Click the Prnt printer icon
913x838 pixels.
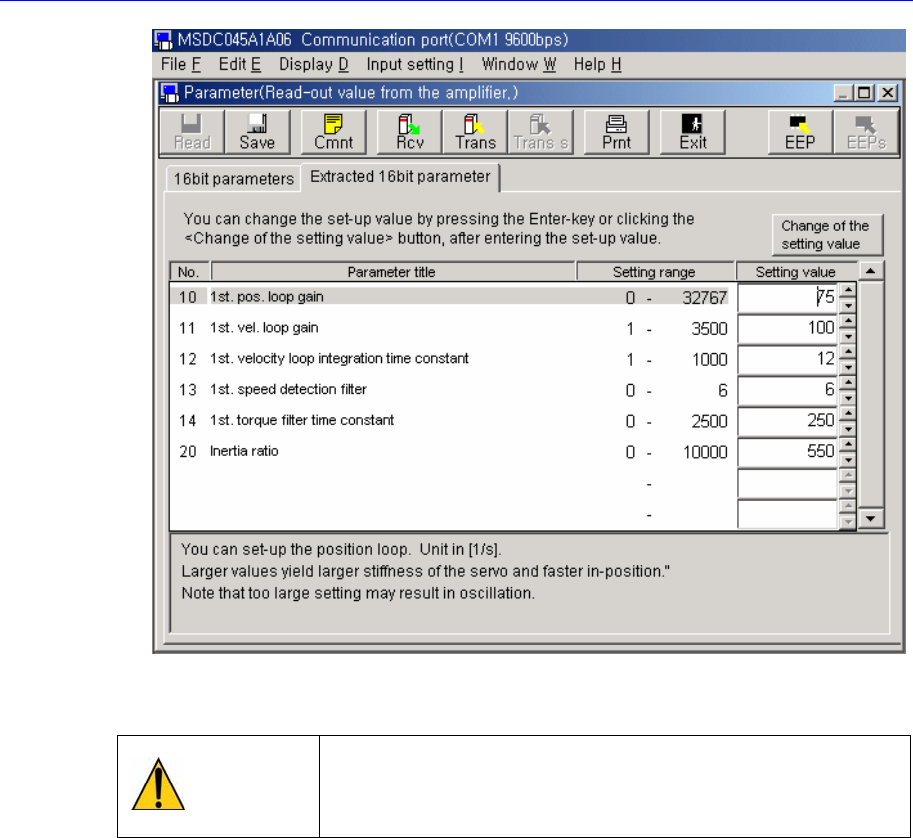(616, 132)
